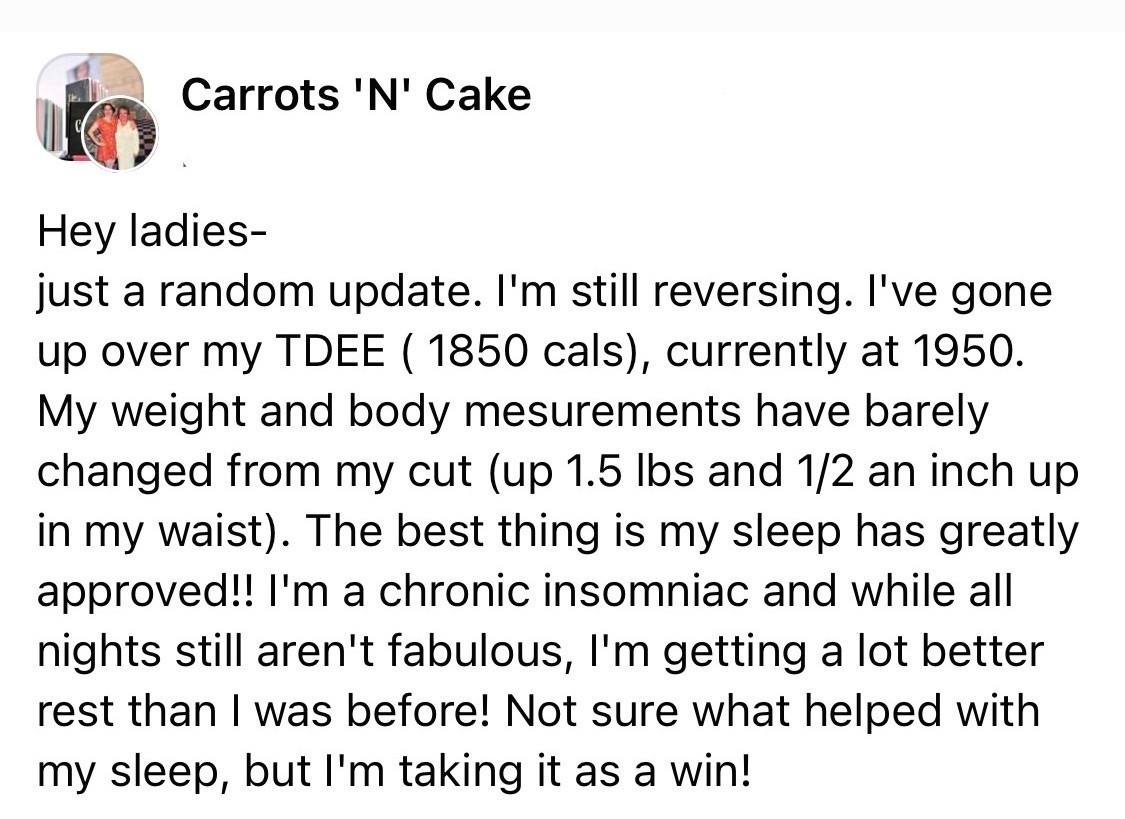This screenshot has height=819, width=1125.
Task: Click 'currently at 1950' text
Action: pyautogui.click(x=839, y=352)
